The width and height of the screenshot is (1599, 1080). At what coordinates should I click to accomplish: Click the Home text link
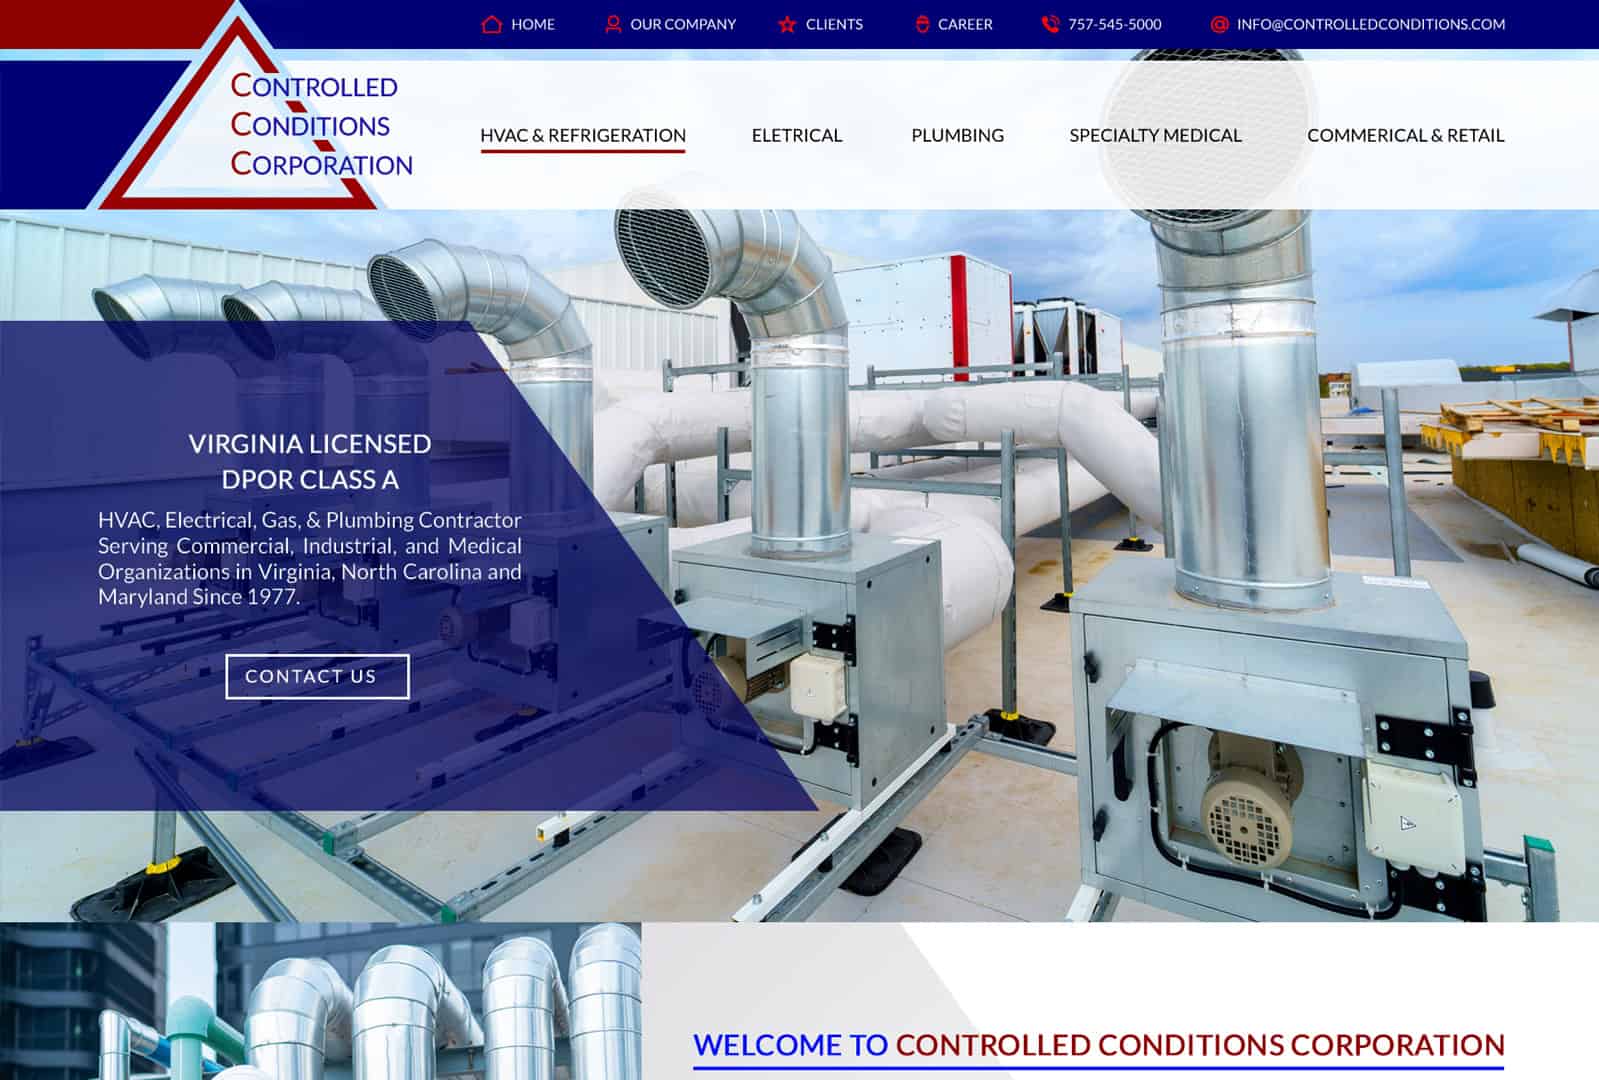pos(533,24)
